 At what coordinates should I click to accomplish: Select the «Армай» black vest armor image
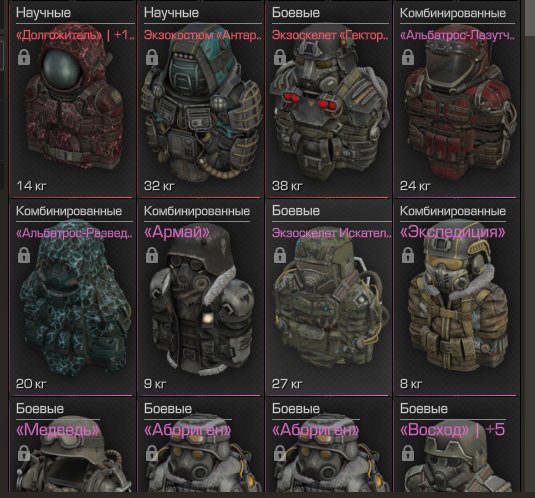click(201, 300)
